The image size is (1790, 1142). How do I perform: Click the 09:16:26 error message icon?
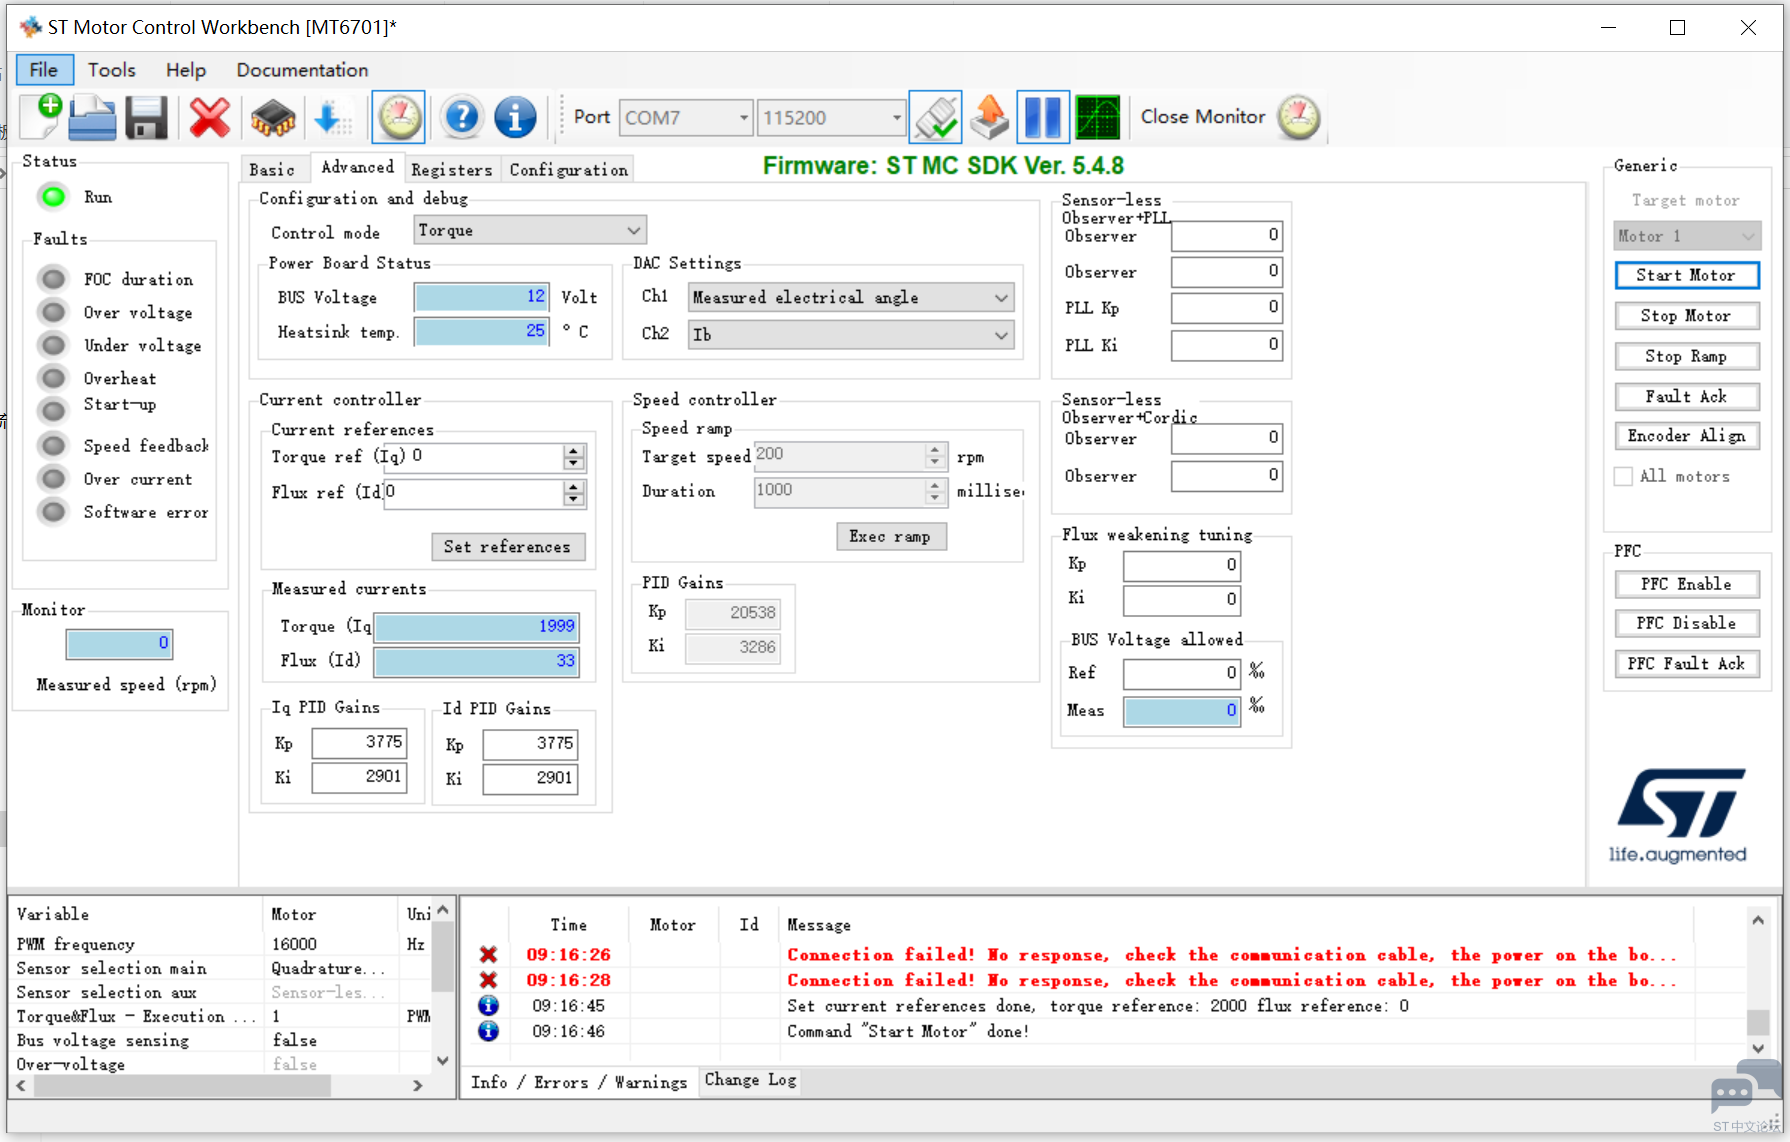pyautogui.click(x=488, y=954)
